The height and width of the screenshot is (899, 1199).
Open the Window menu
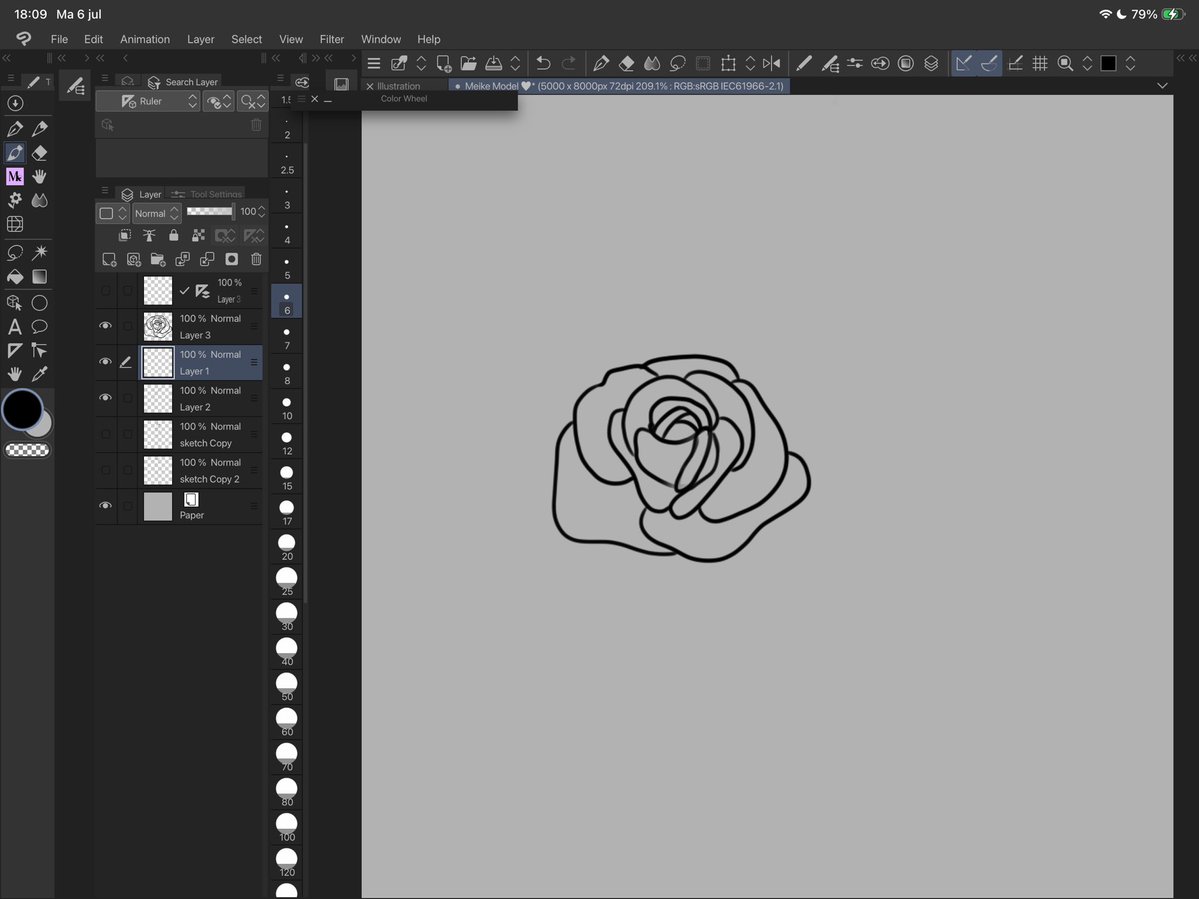[x=381, y=39]
